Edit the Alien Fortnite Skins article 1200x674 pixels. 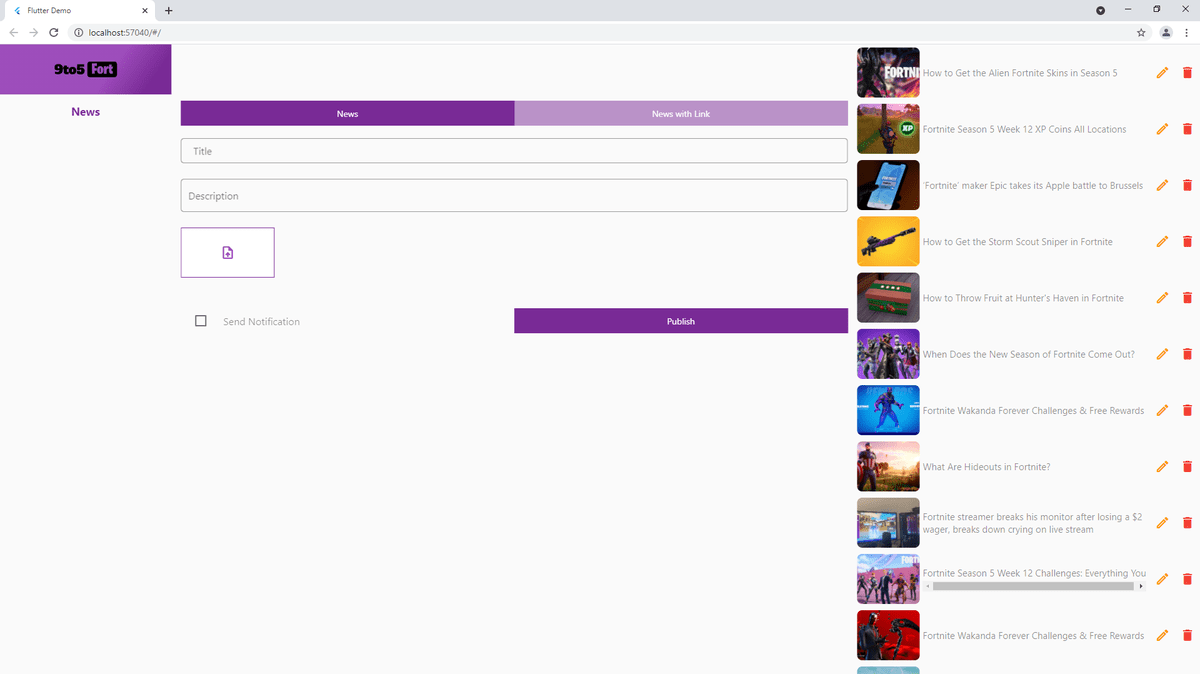point(1162,72)
